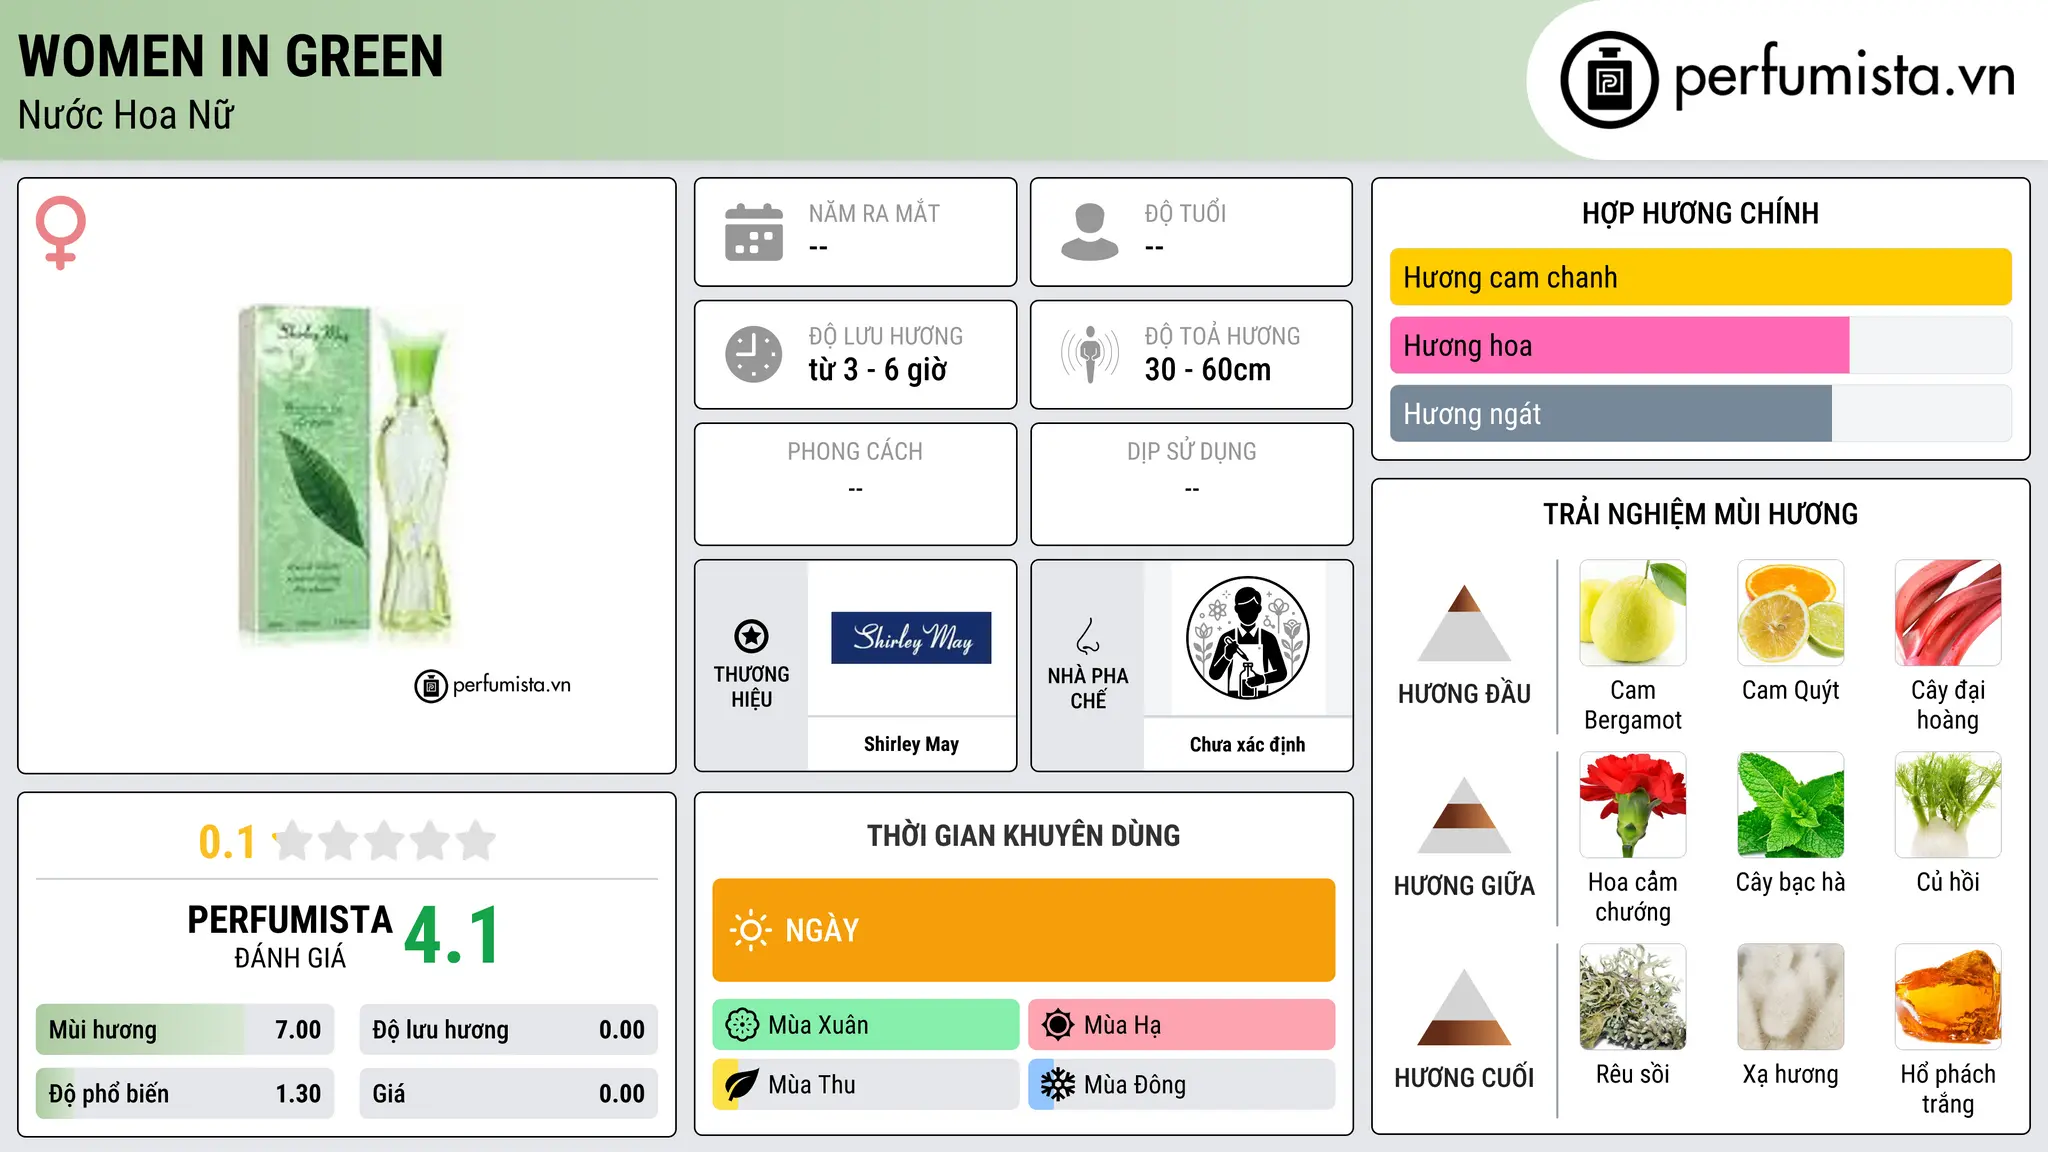
Task: Click the 30 - 60cm sillage value
Action: point(1208,370)
